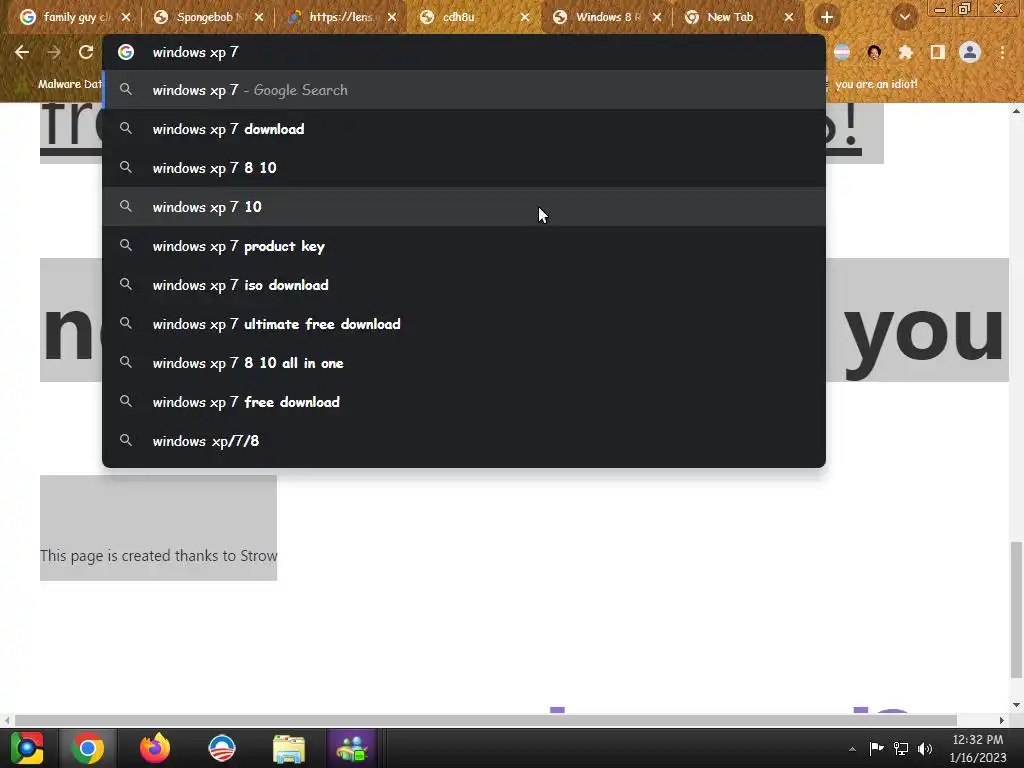Close the New Tab tab
1024x768 pixels.
pos(789,18)
